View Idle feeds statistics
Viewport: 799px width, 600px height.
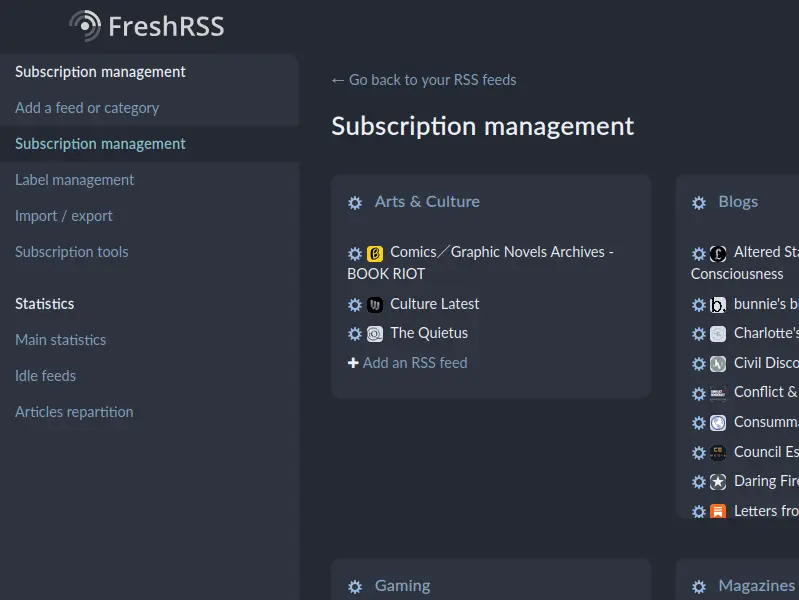[x=45, y=376]
